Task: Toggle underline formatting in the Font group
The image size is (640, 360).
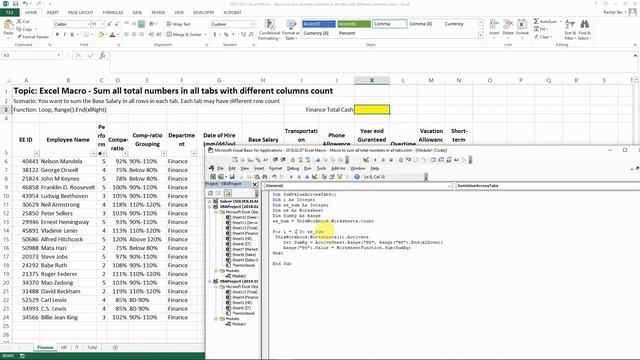Action: click(72, 35)
